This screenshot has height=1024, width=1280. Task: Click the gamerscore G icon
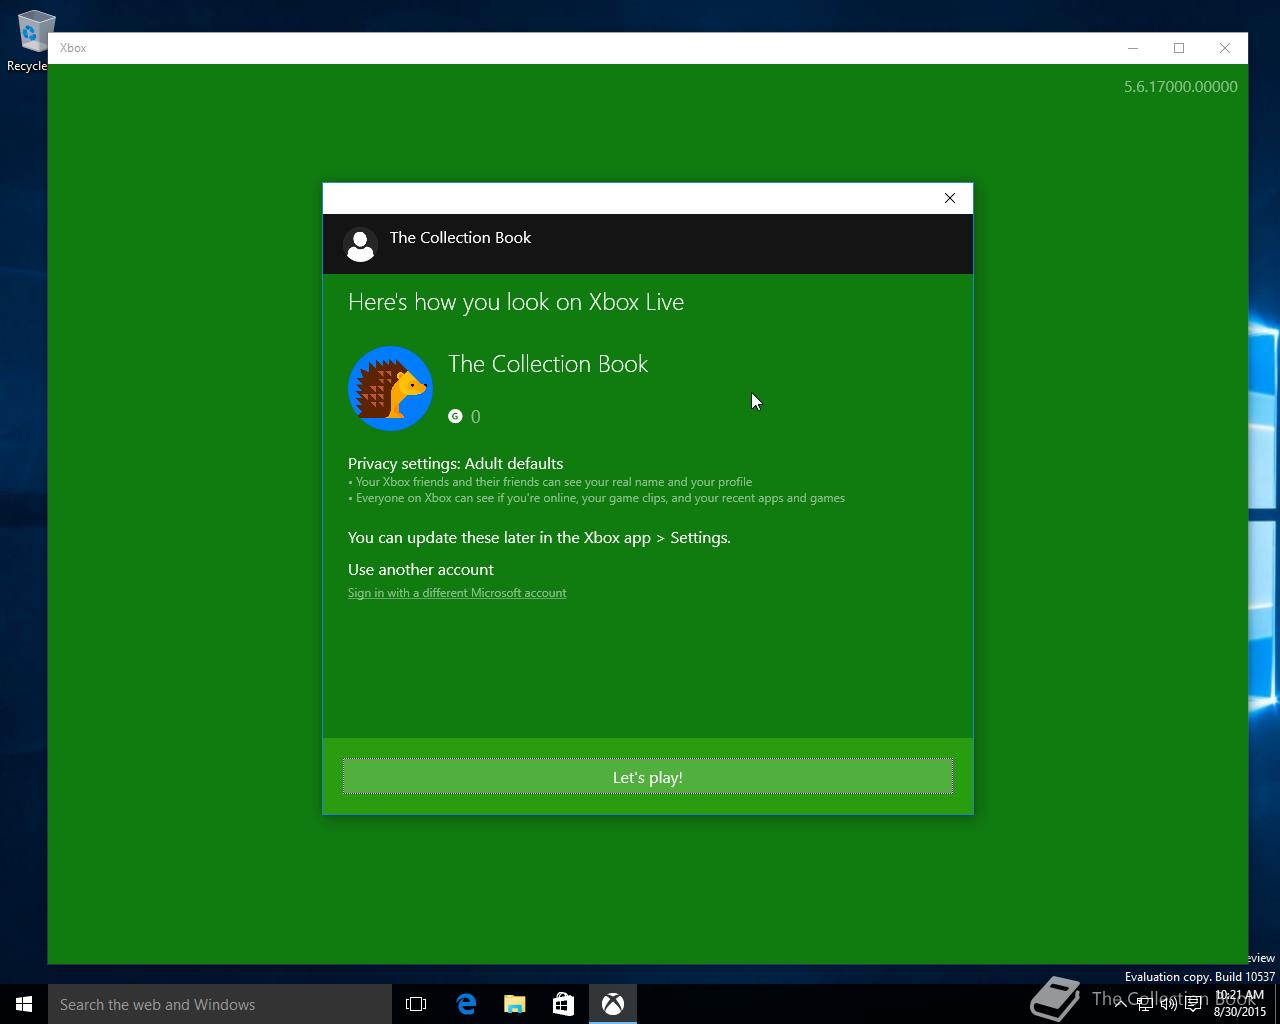click(x=455, y=416)
